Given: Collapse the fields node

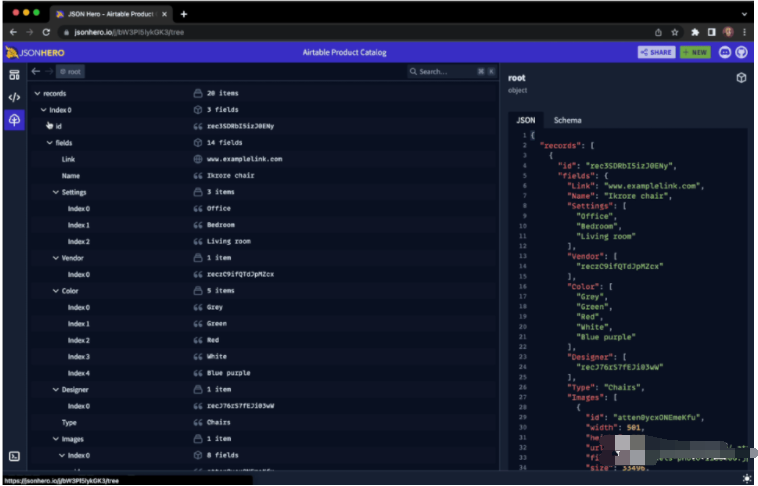Looking at the screenshot, I should [50, 143].
